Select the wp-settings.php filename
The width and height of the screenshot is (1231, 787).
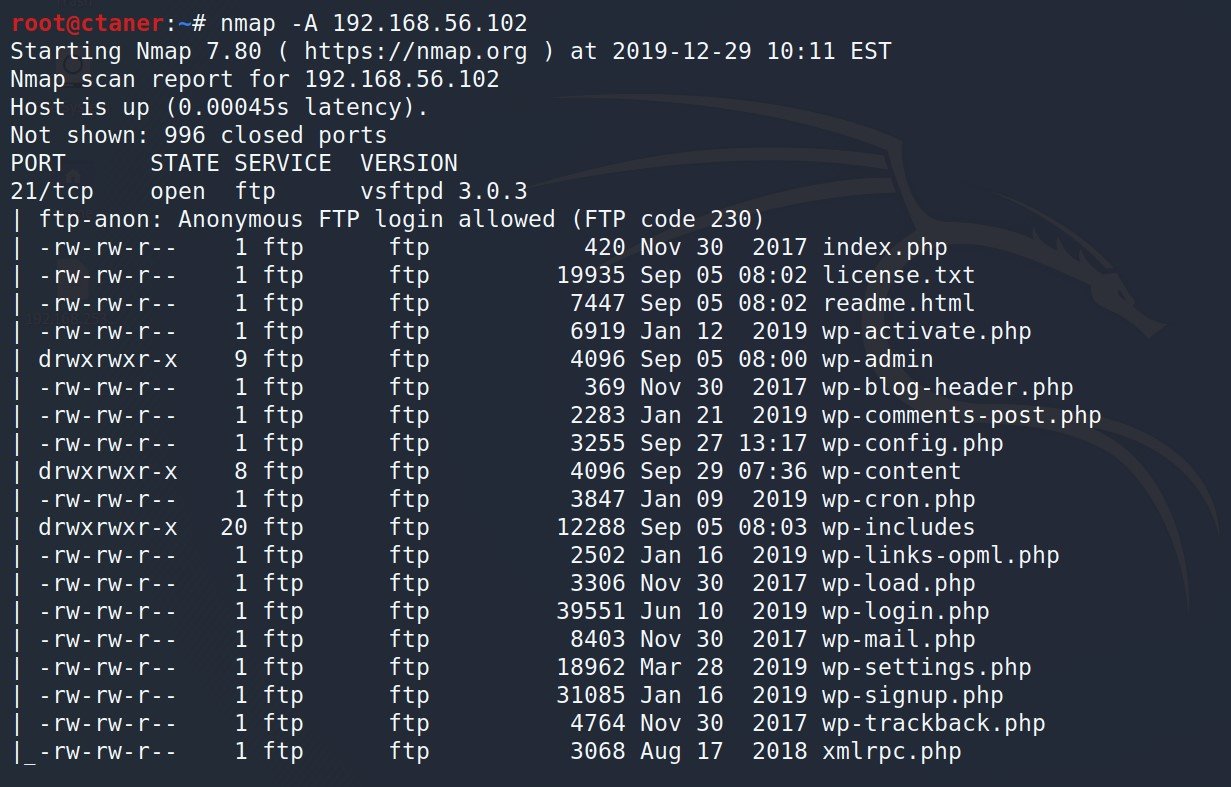coord(927,667)
